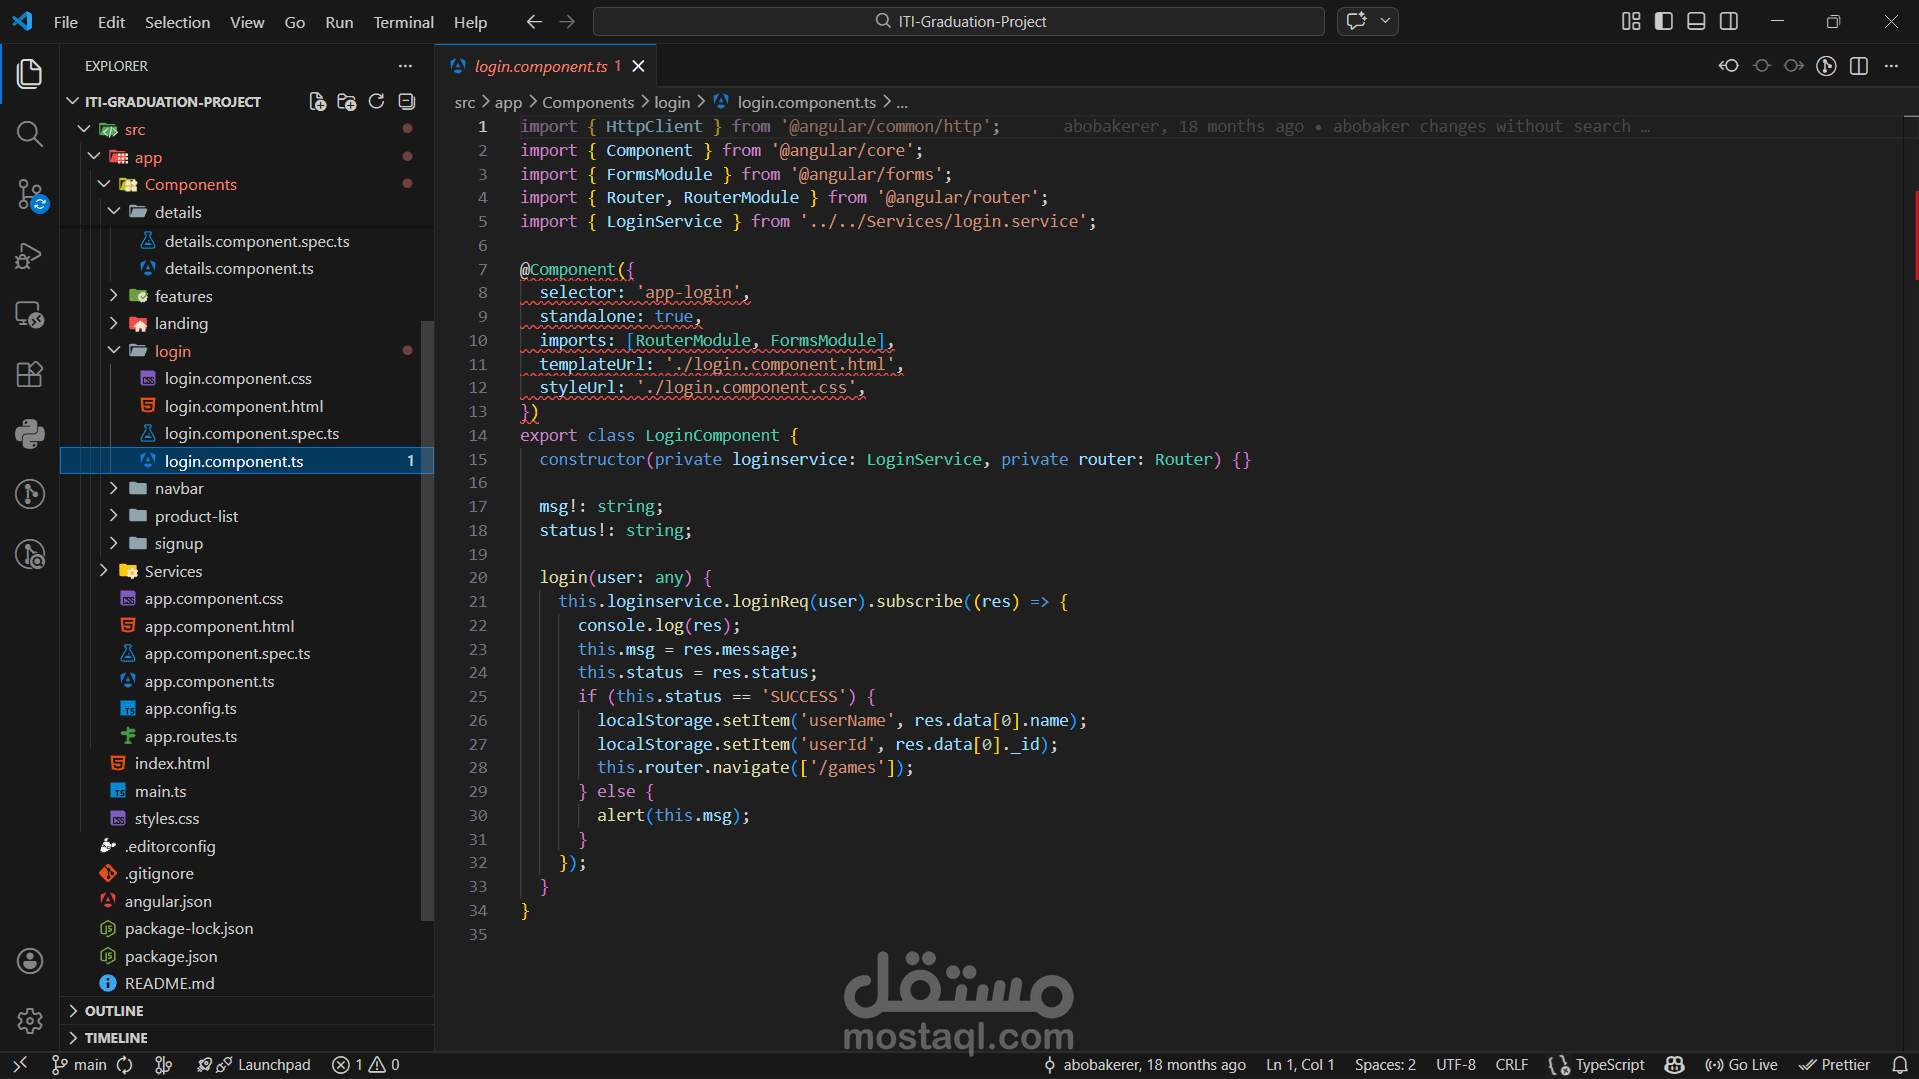
Task: Toggle the bottom panel visibility
Action: point(1696,21)
